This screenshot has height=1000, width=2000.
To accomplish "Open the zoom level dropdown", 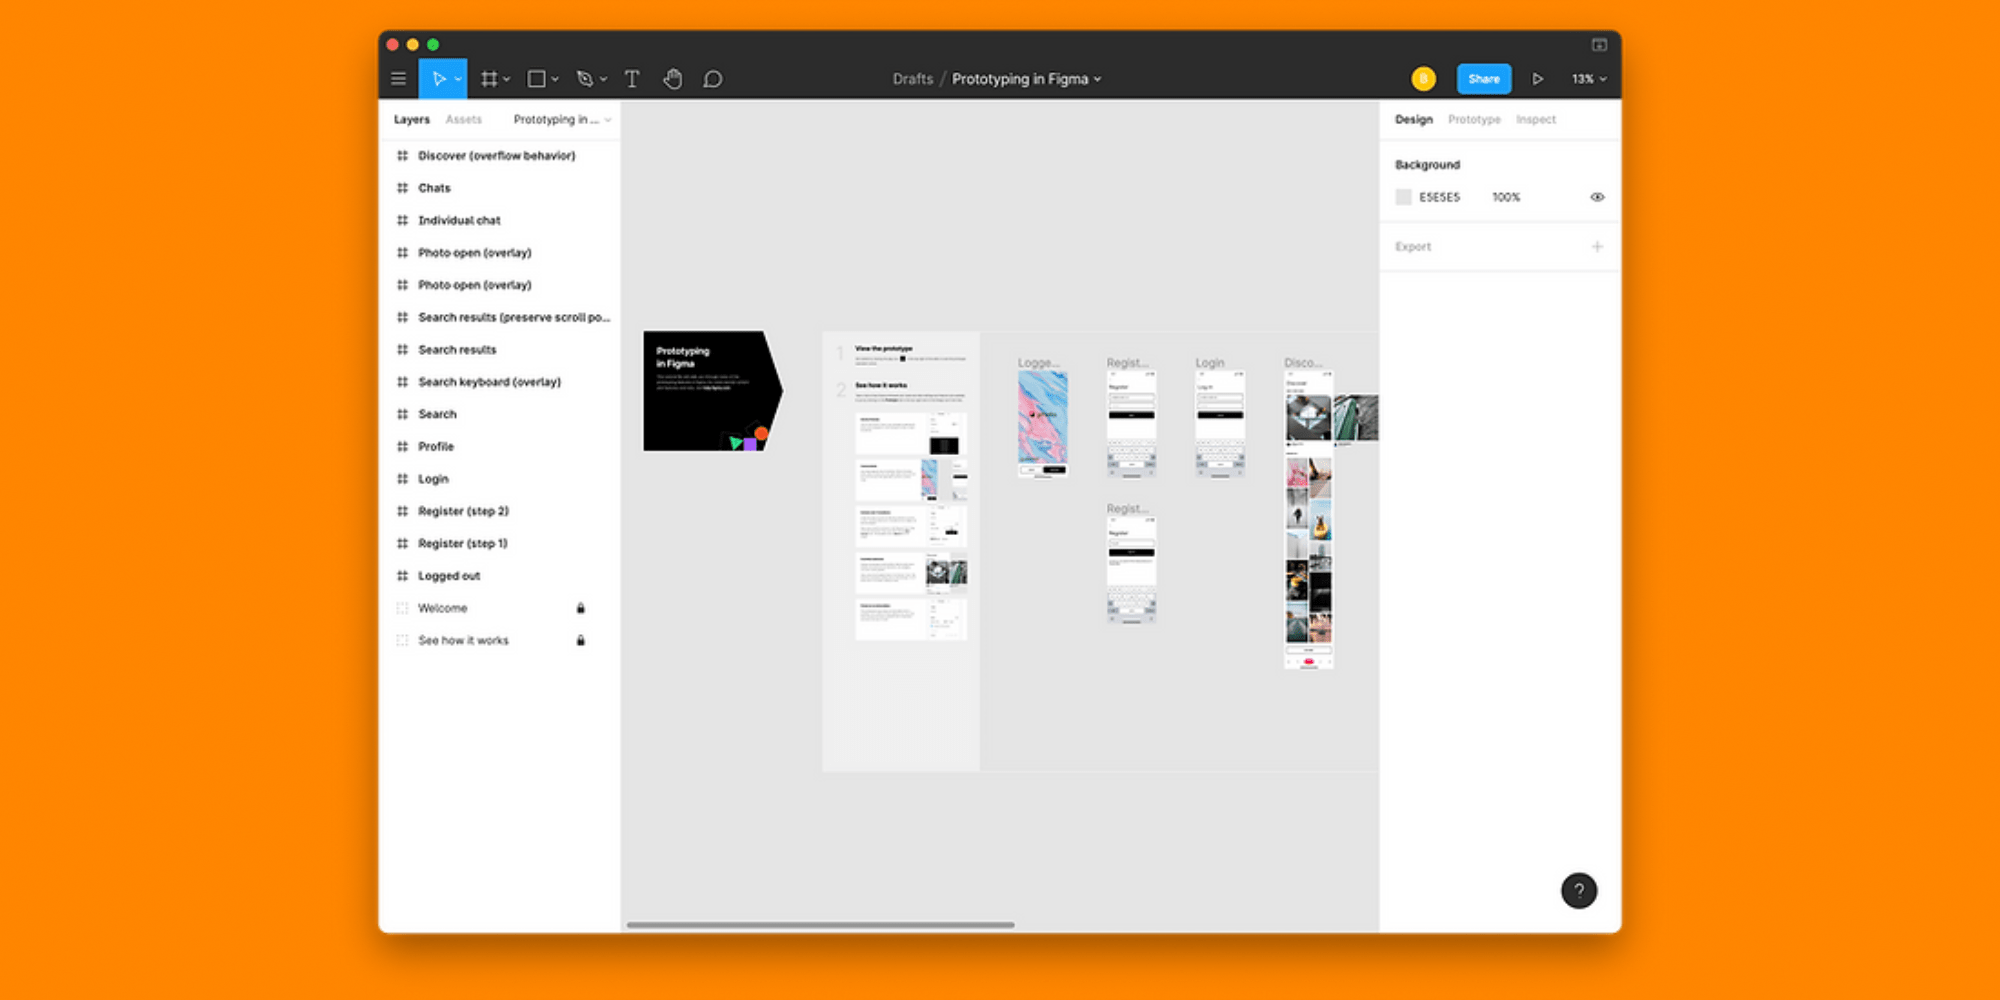I will [x=1587, y=78].
